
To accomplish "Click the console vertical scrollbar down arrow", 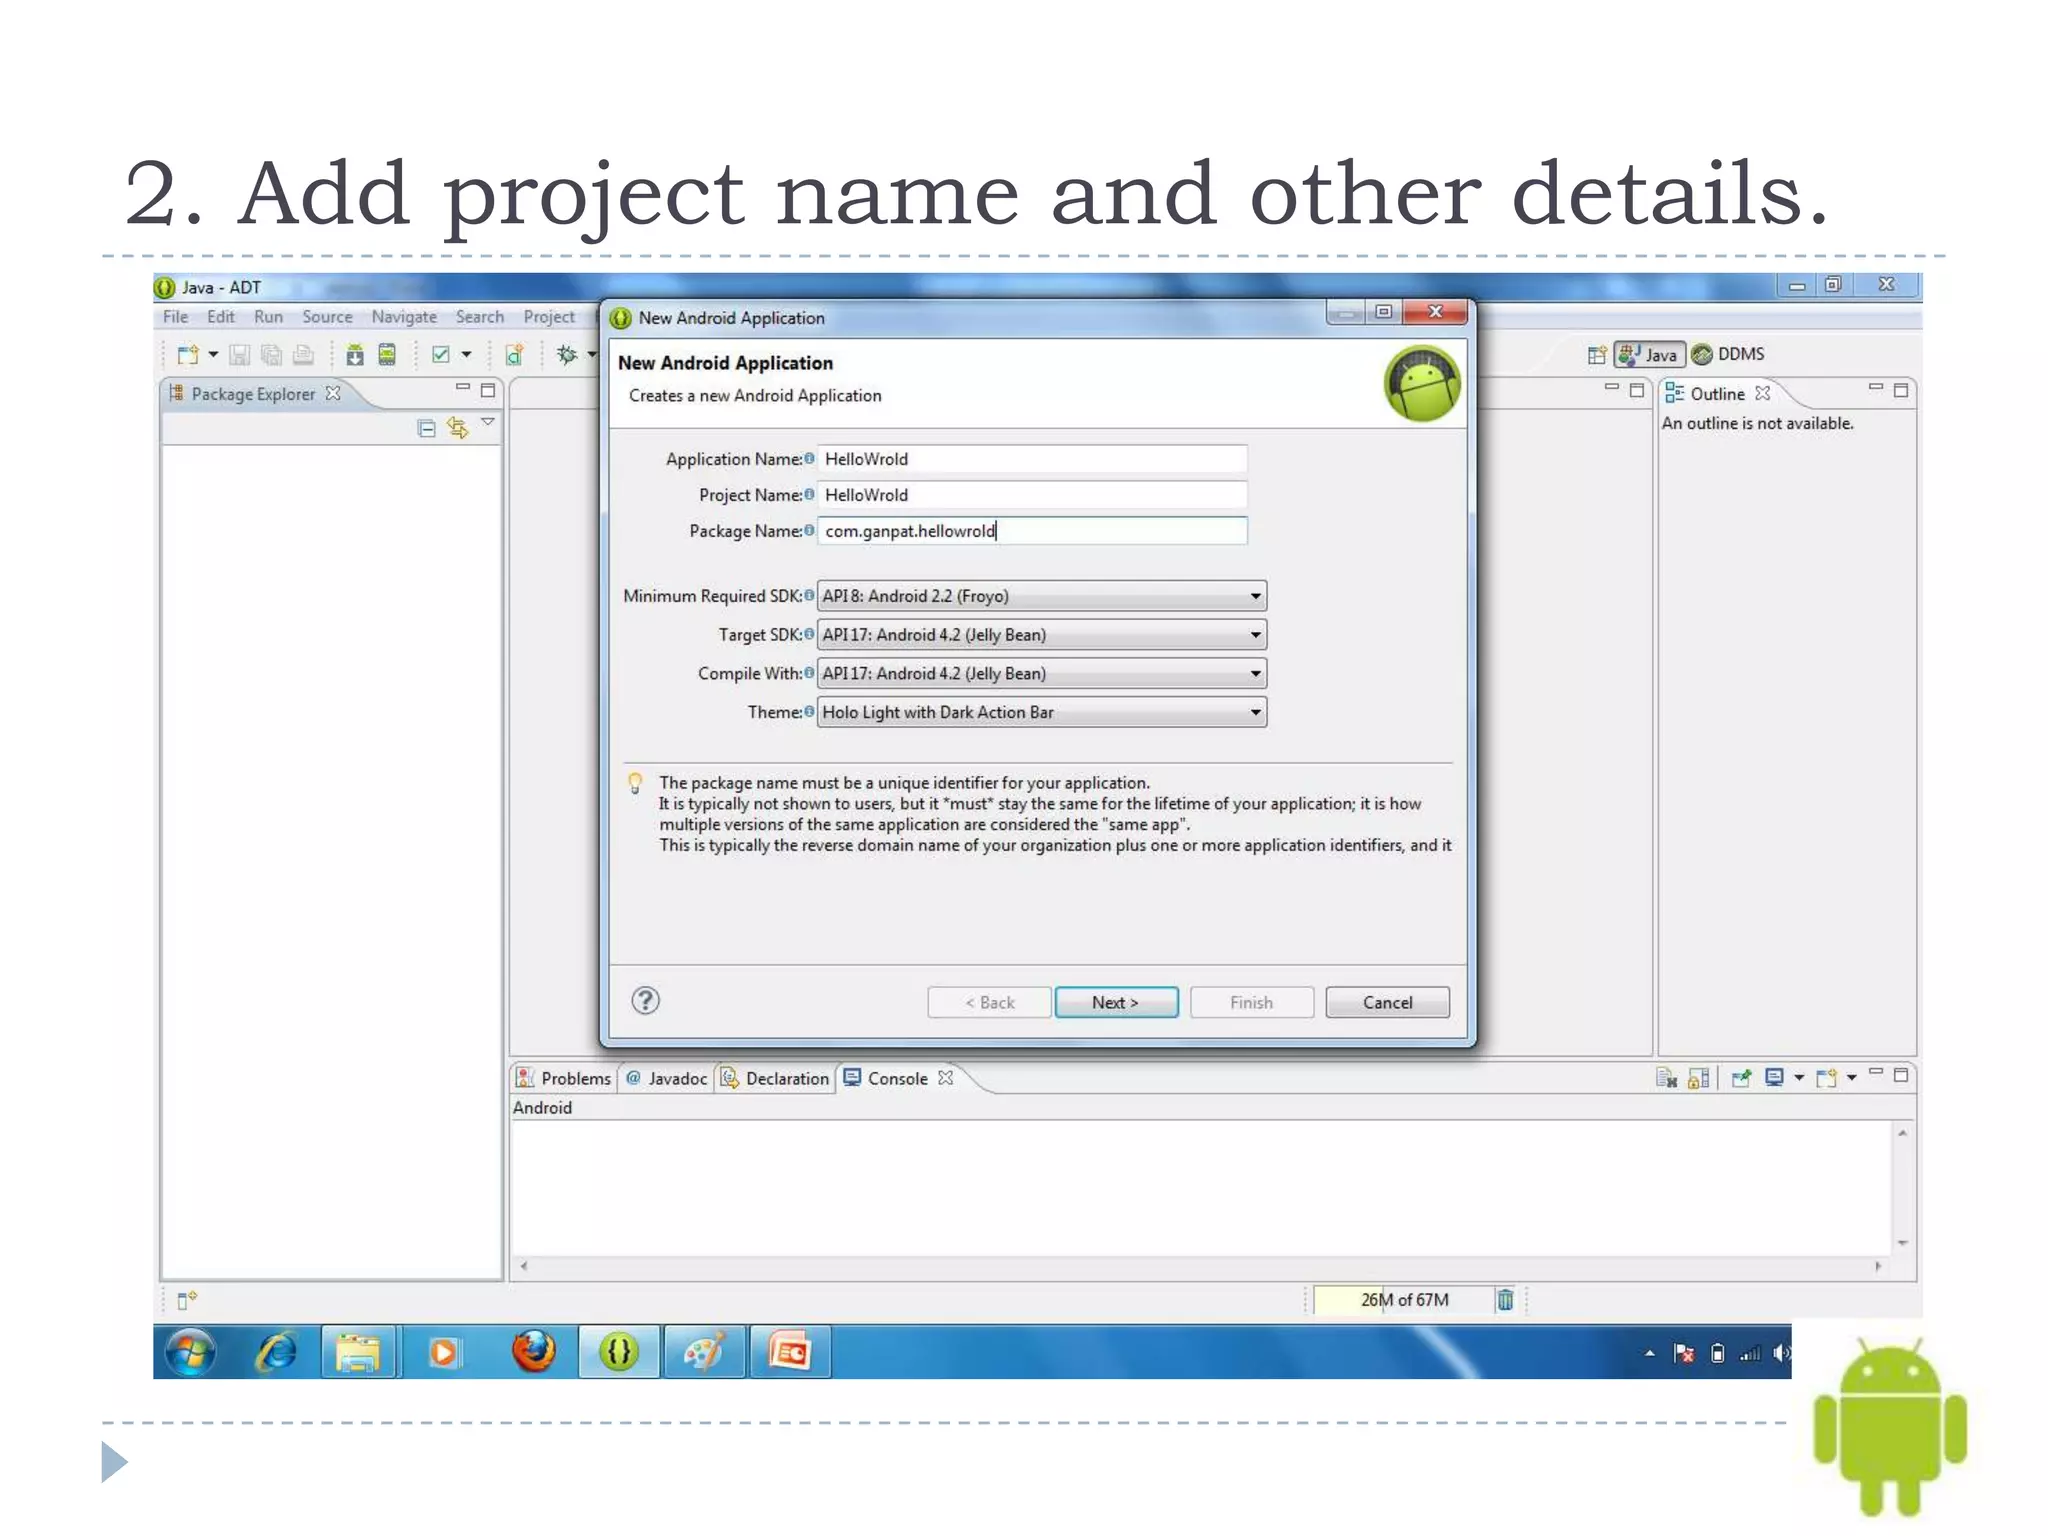I will click(x=1902, y=1243).
